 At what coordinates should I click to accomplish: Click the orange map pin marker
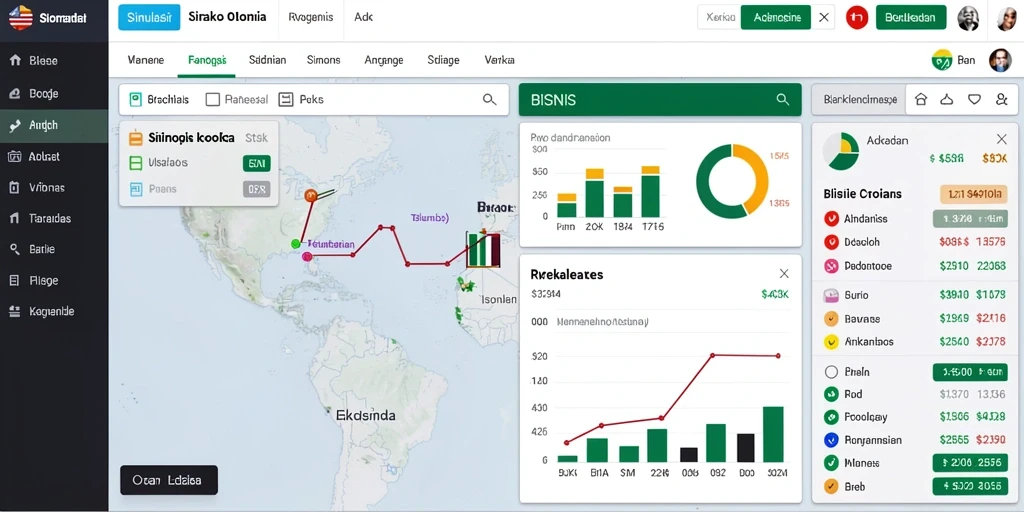pos(311,195)
